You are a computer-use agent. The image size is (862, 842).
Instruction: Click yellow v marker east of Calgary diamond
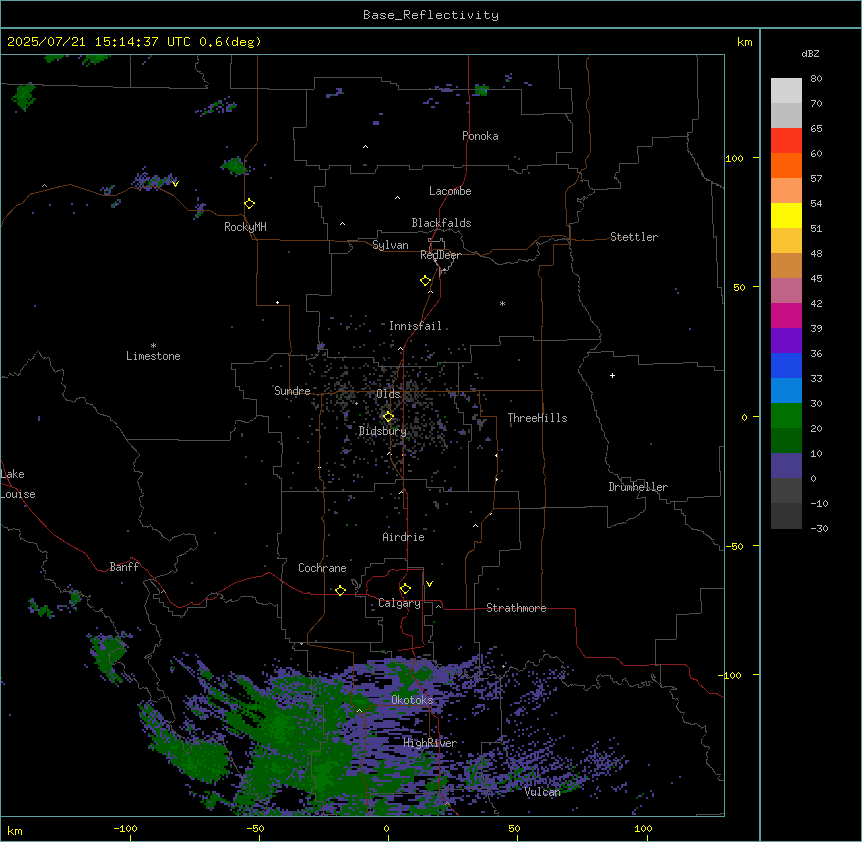click(429, 584)
